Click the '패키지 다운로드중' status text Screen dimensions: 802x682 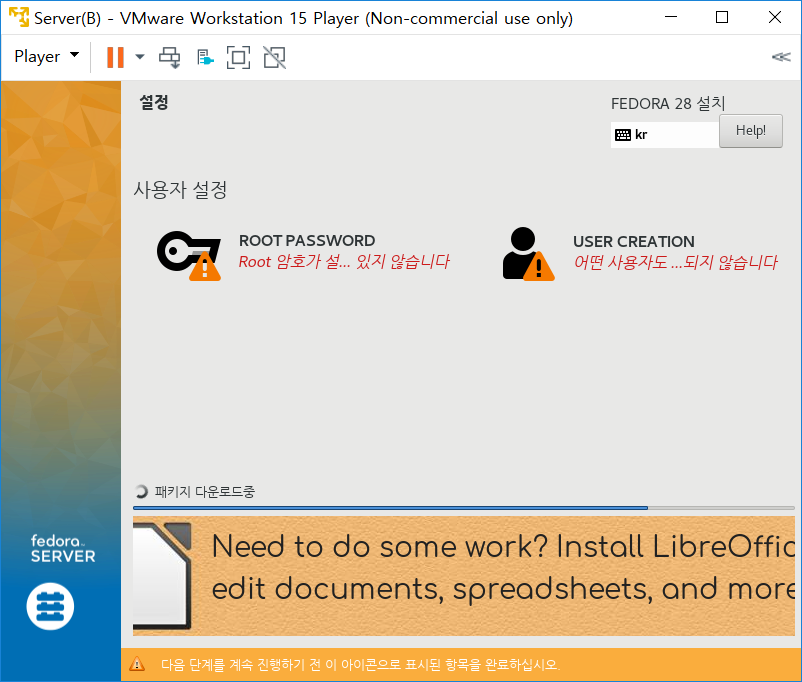pyautogui.click(x=205, y=492)
